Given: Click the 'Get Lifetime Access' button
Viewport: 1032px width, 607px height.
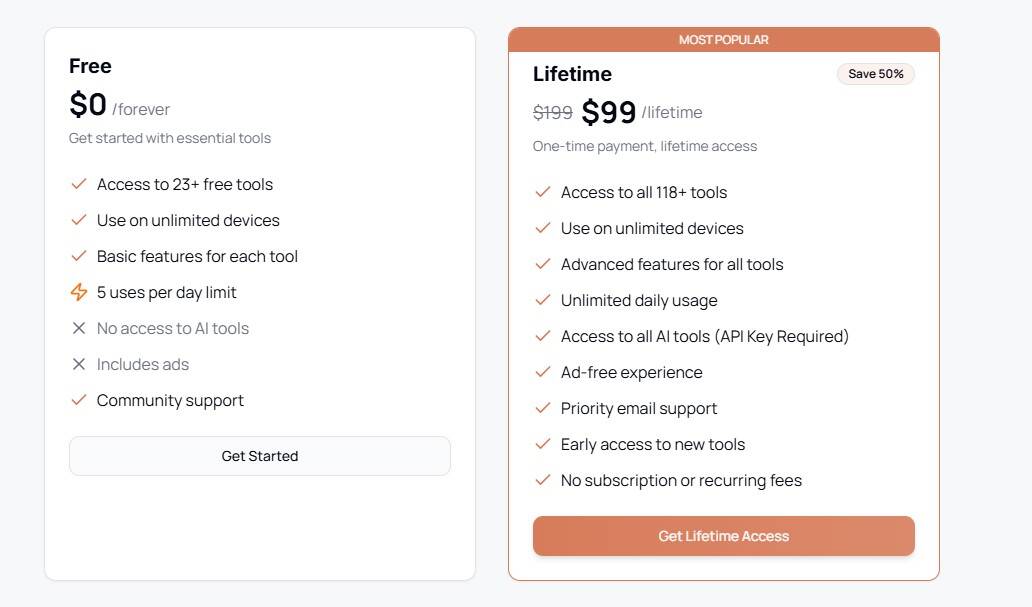Looking at the screenshot, I should click(723, 536).
